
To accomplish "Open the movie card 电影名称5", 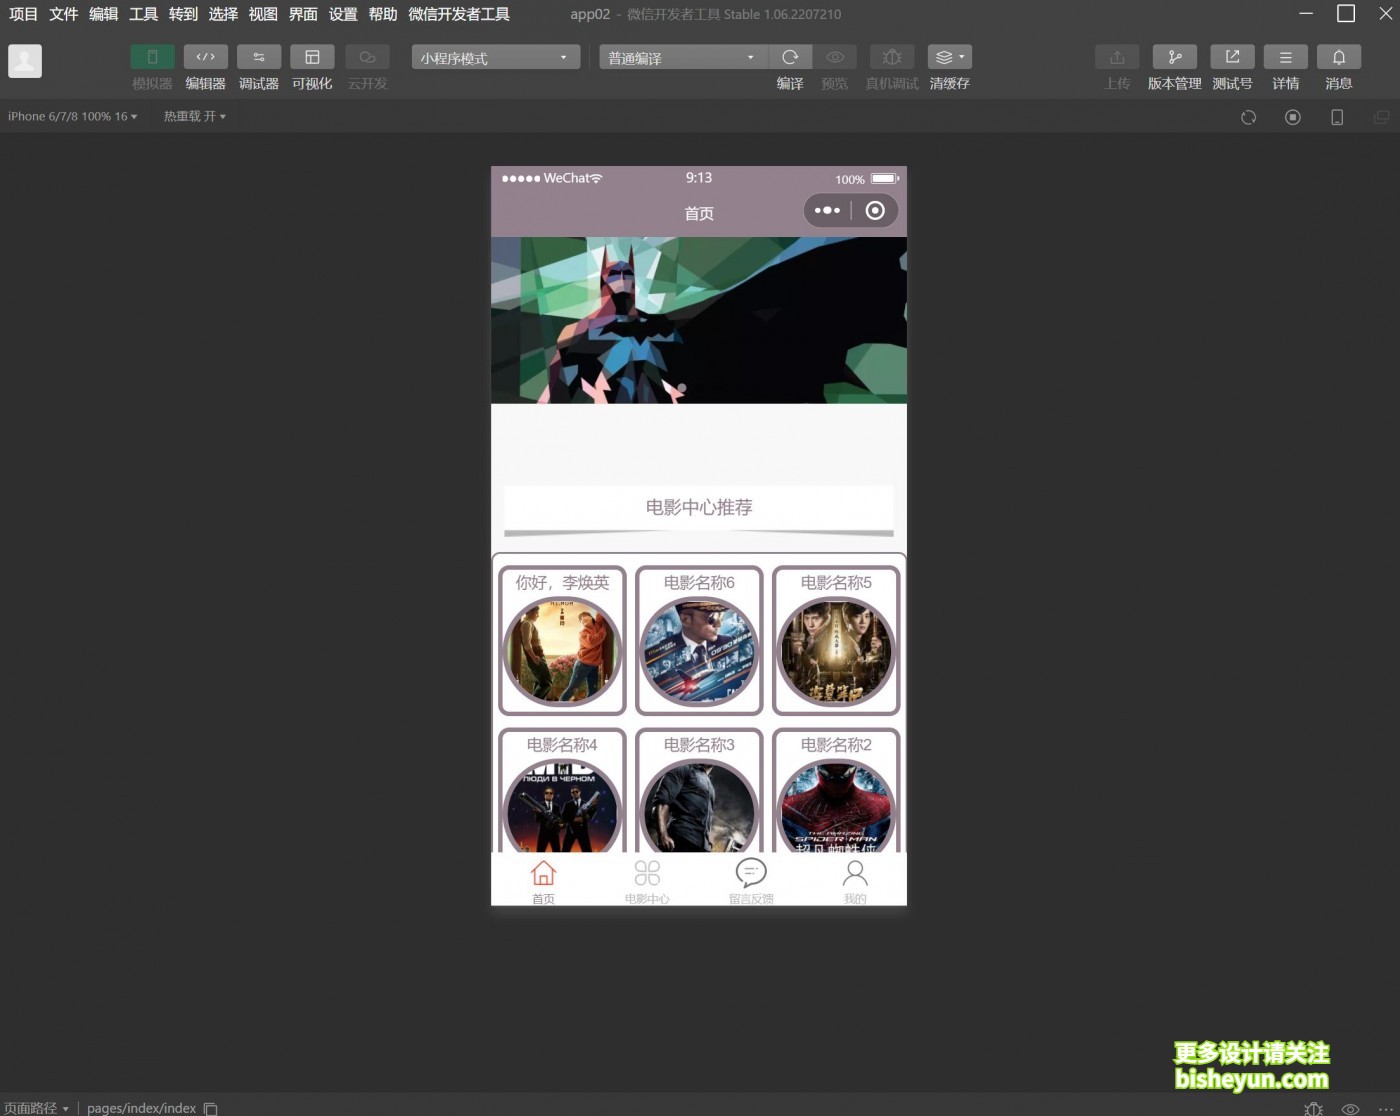I will point(836,640).
